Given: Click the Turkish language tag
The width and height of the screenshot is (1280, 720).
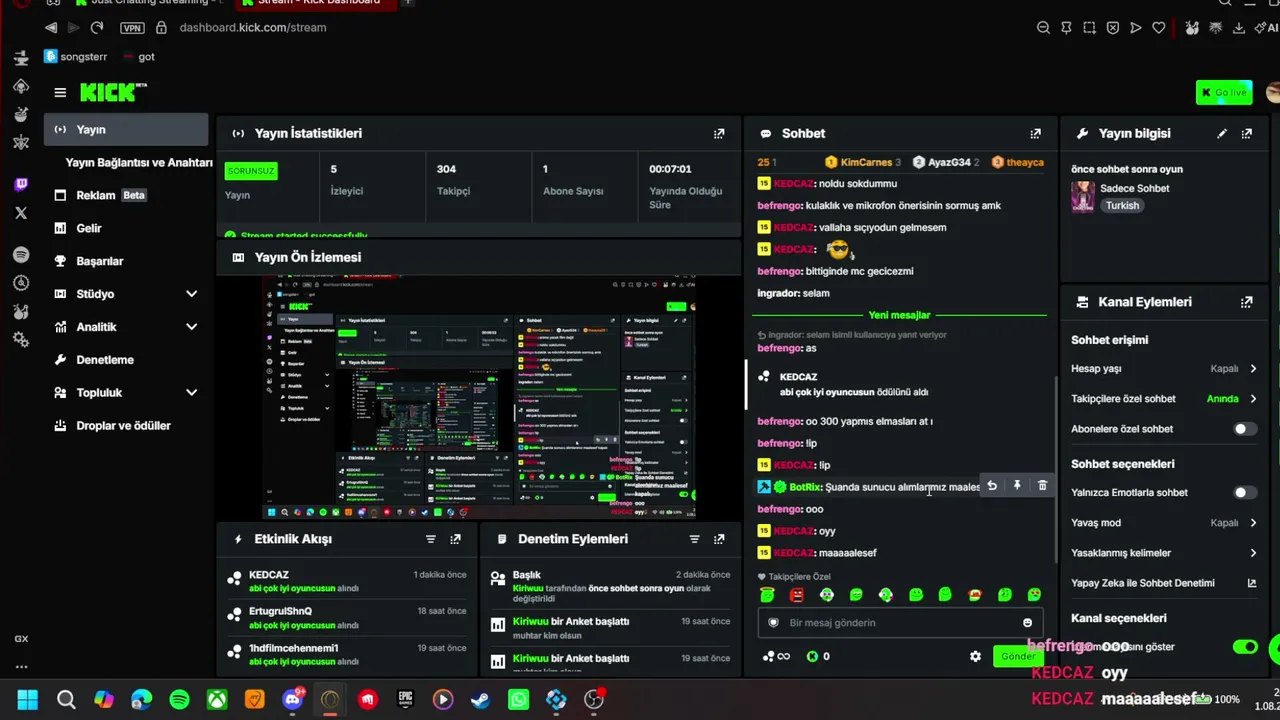Looking at the screenshot, I should tap(1122, 206).
